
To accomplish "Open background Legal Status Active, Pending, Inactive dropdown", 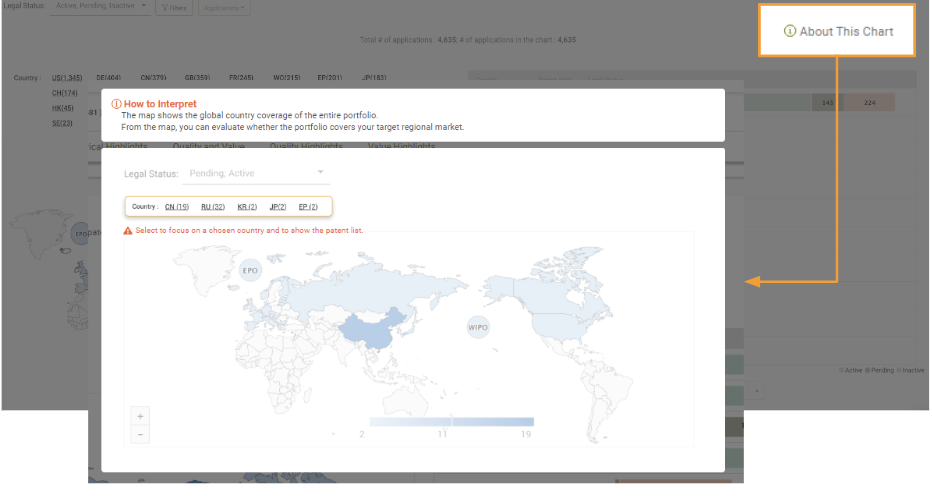I will click(x=100, y=6).
